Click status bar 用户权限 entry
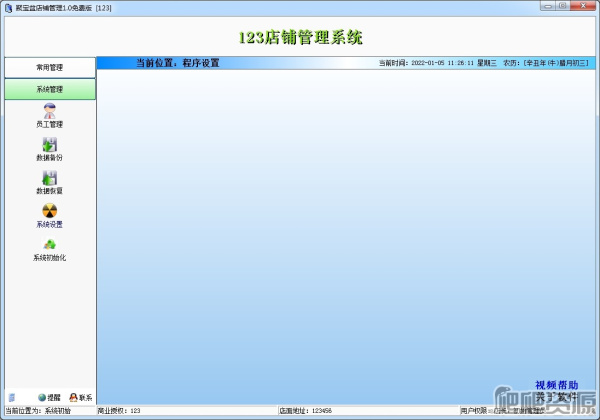600x420 pixels. click(502, 411)
